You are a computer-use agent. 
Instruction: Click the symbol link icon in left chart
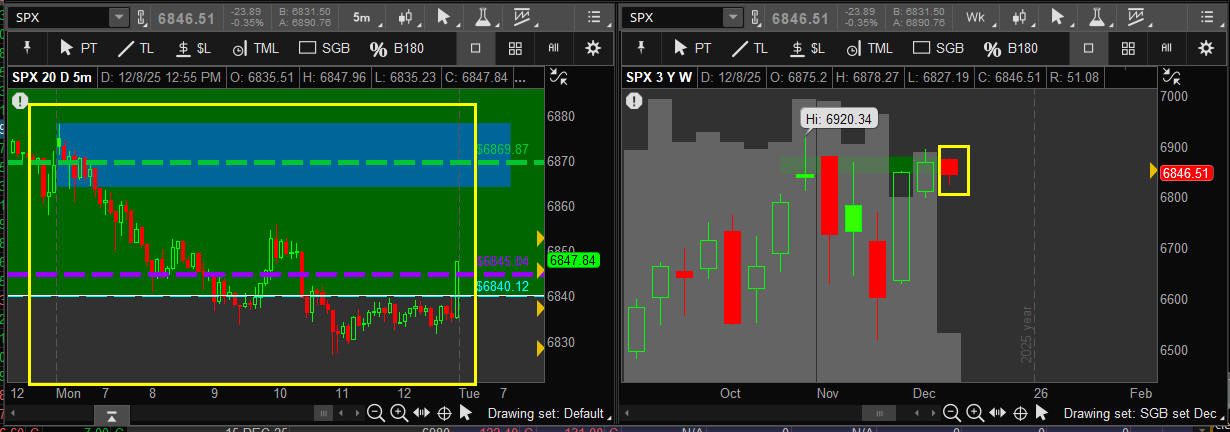(x=141, y=17)
